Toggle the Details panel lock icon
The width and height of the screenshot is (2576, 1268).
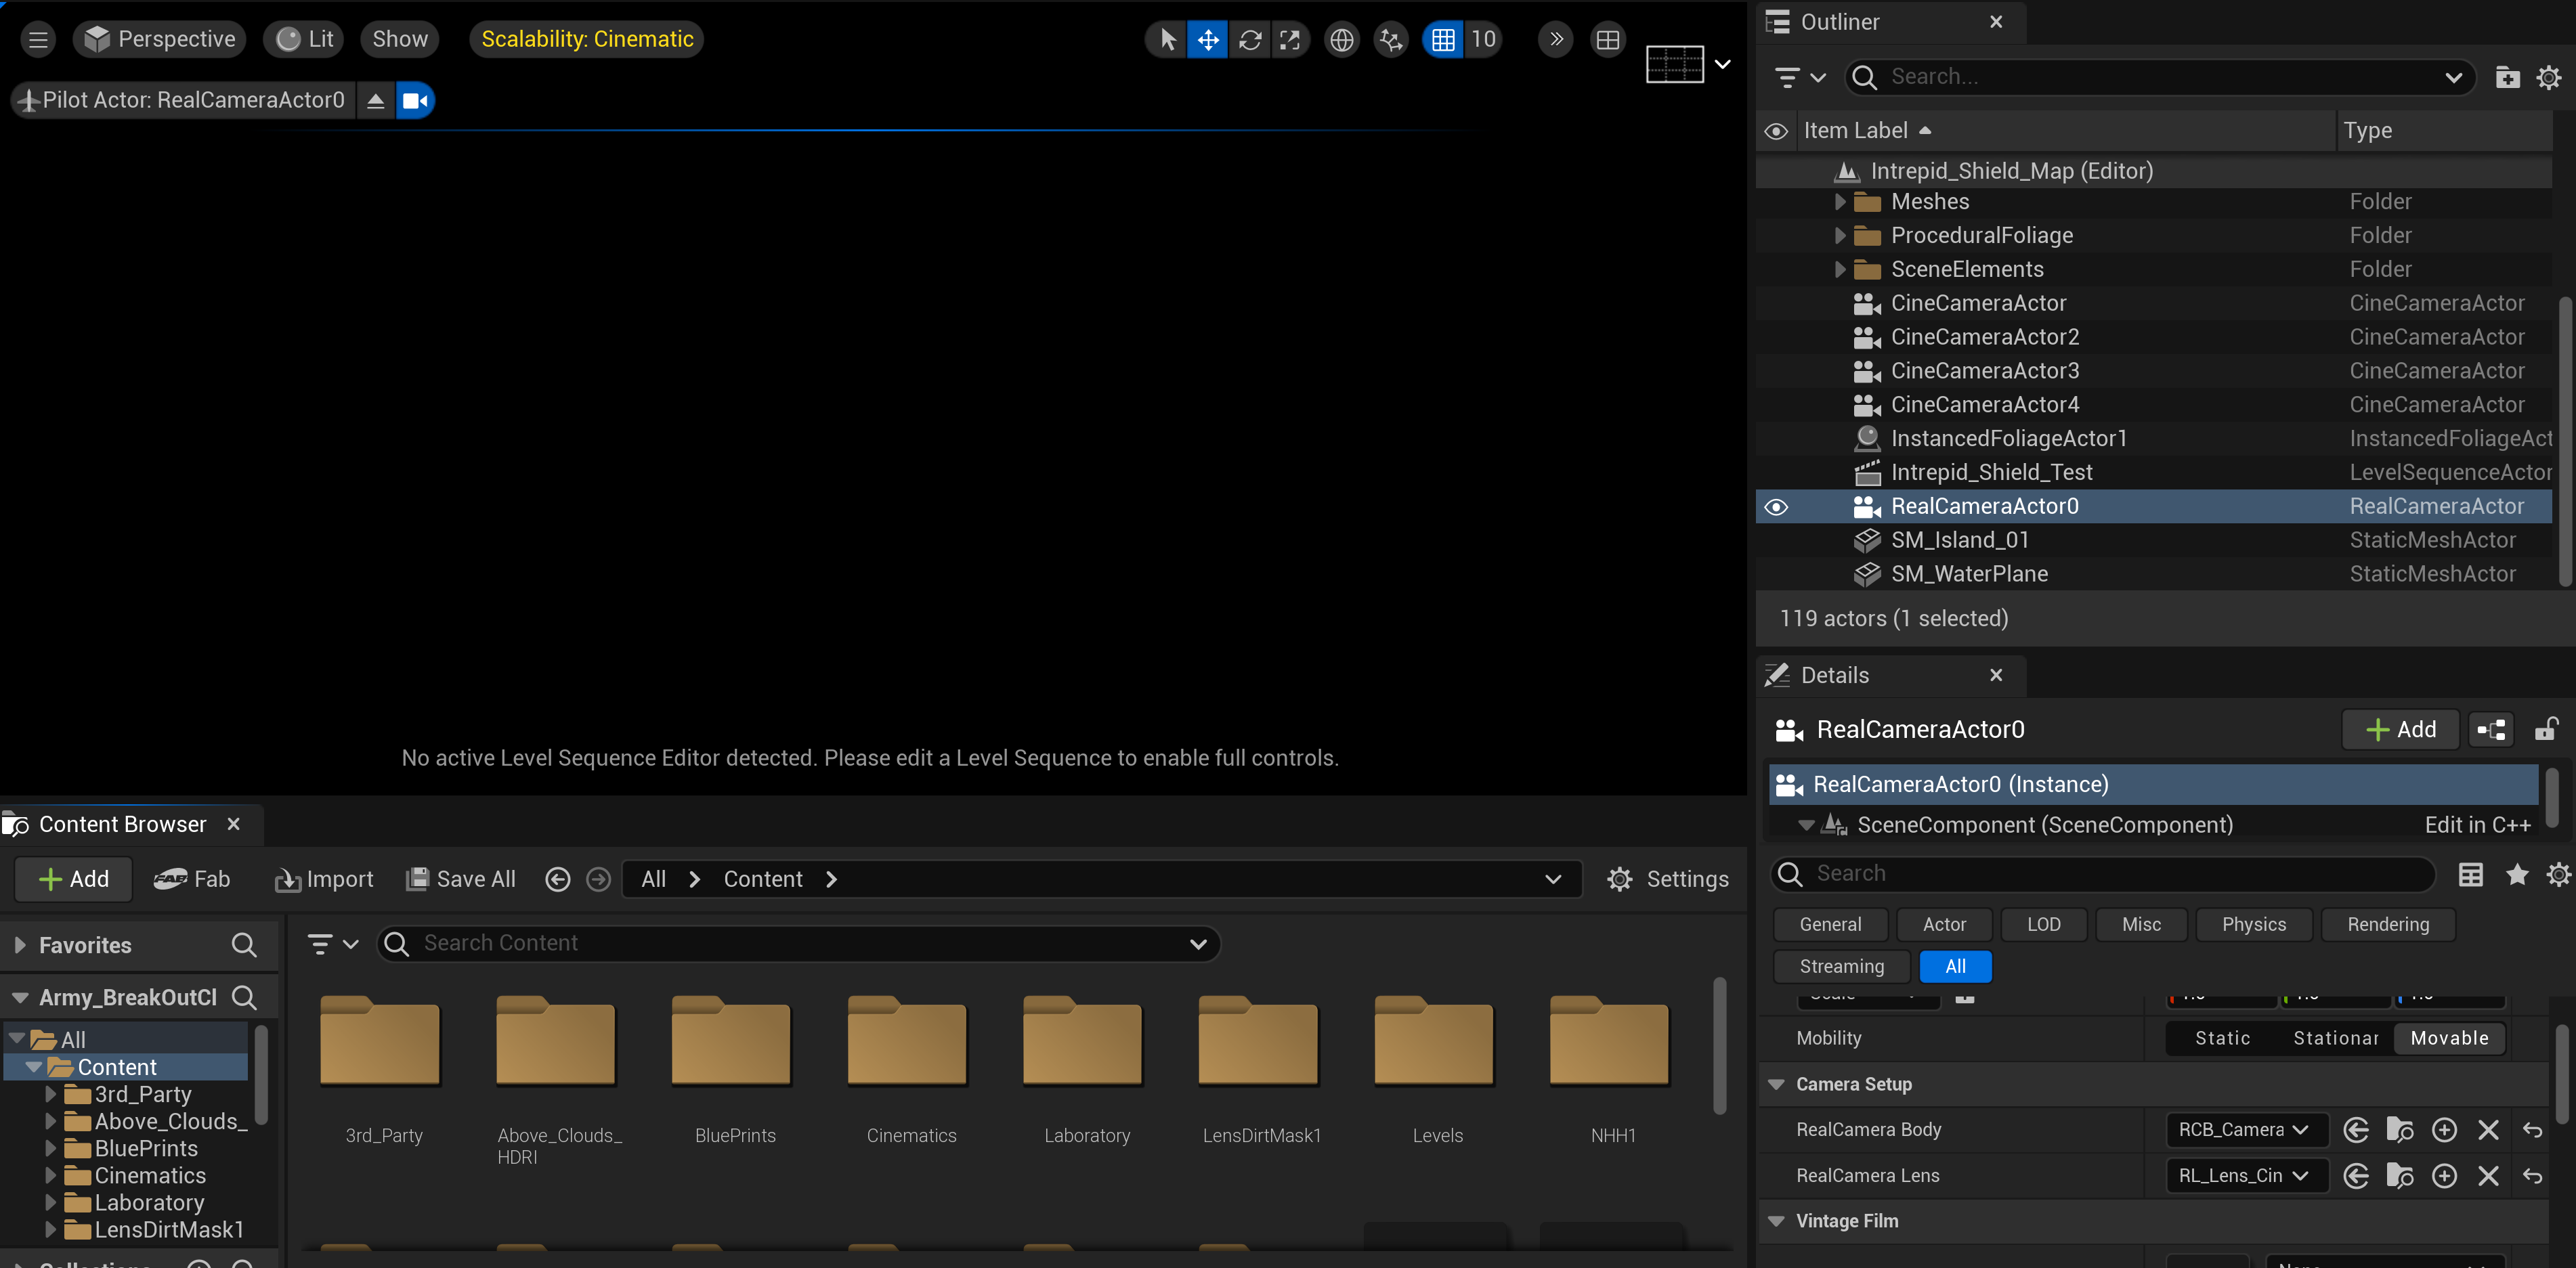2546,730
